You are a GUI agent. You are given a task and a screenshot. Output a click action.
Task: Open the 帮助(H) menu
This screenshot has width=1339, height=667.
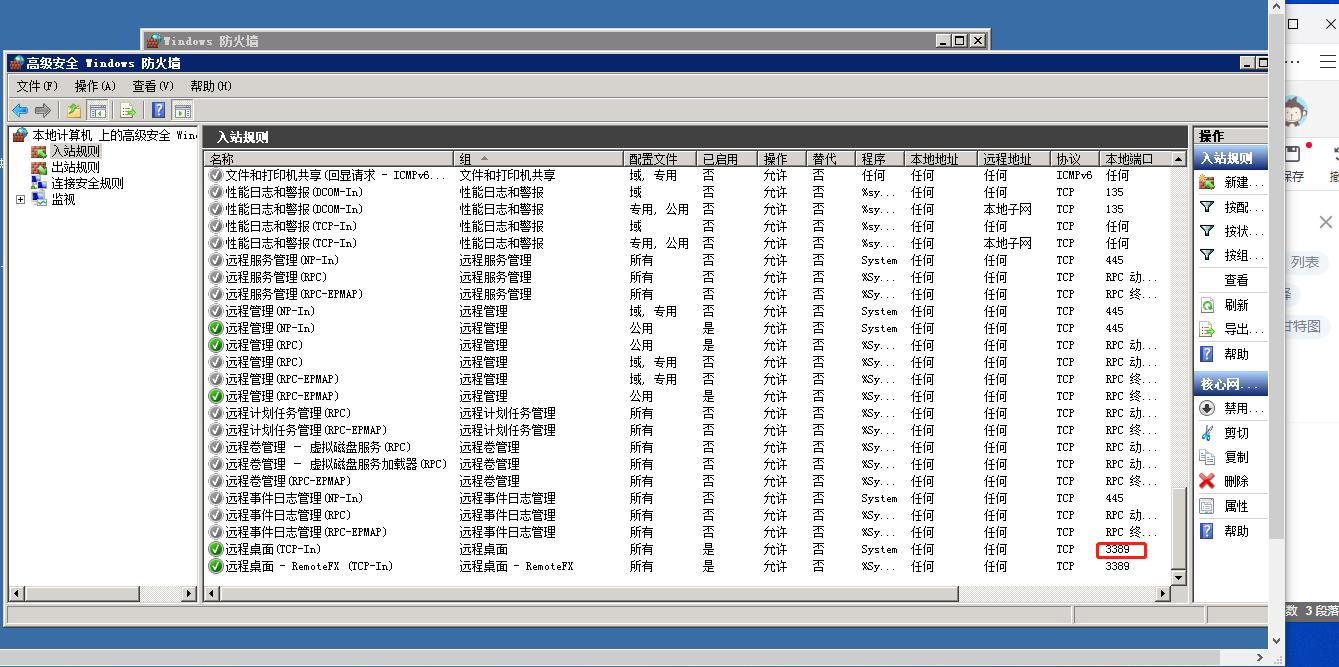pos(211,86)
